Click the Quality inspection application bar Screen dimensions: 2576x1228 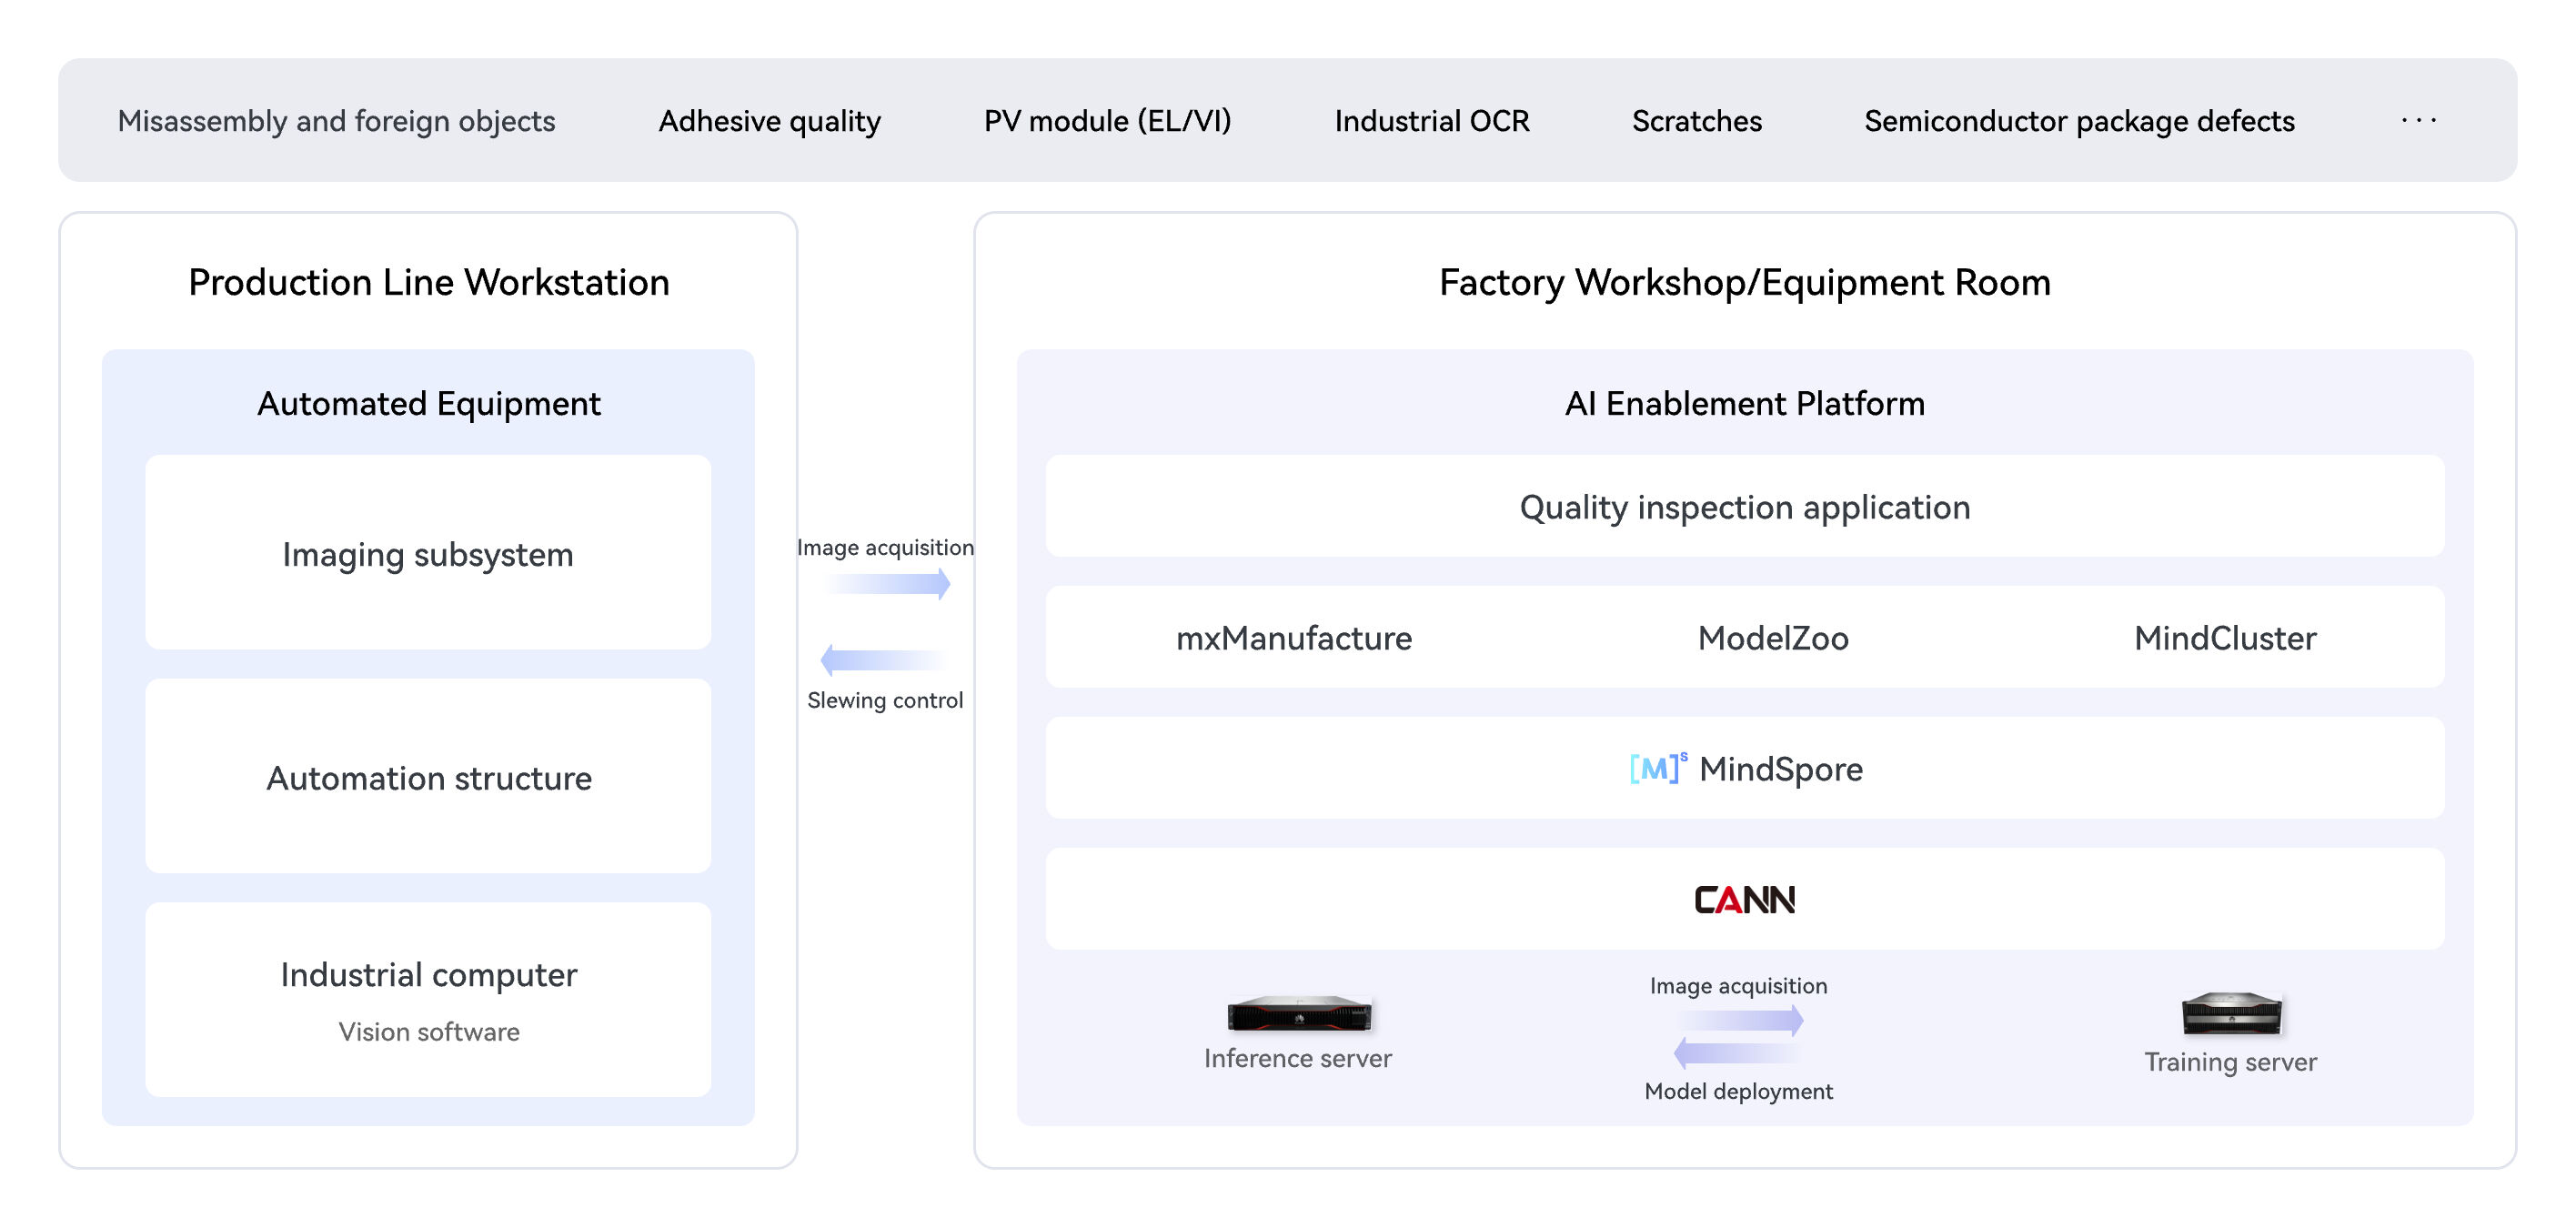1744,506
